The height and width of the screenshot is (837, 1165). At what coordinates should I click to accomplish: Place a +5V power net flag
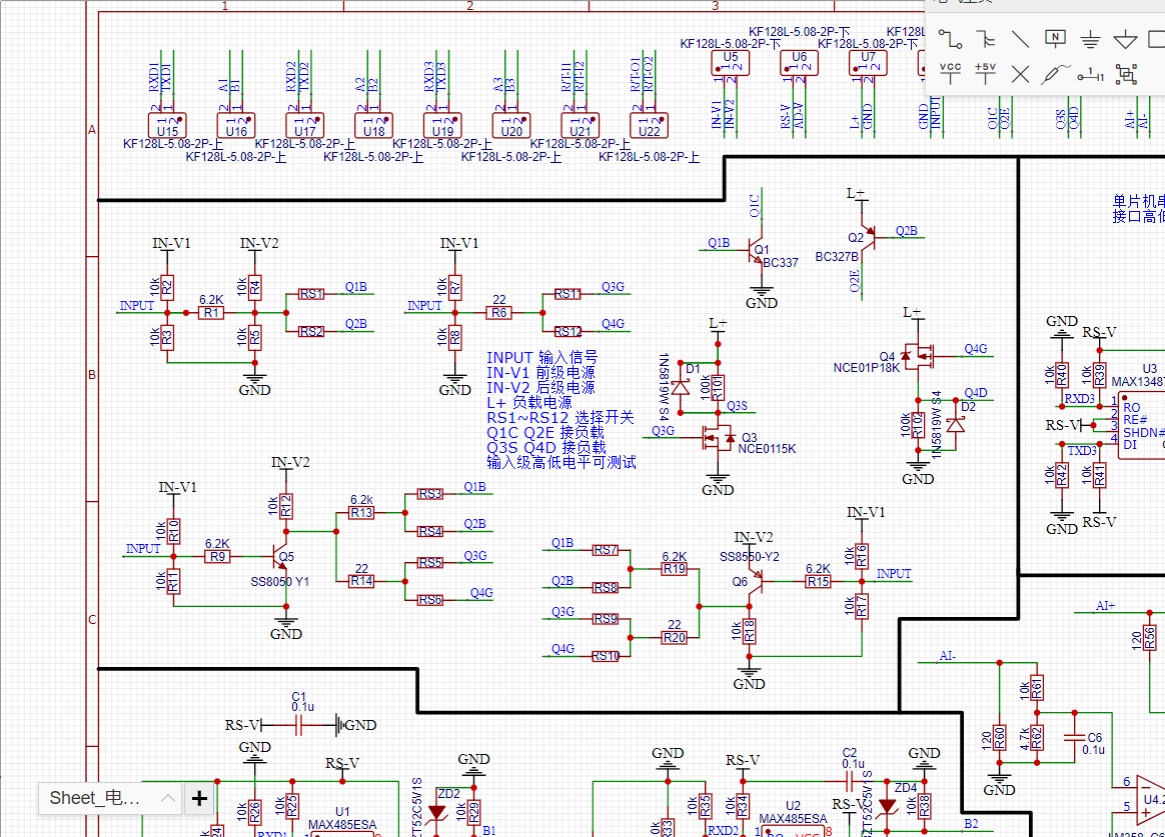tap(985, 73)
